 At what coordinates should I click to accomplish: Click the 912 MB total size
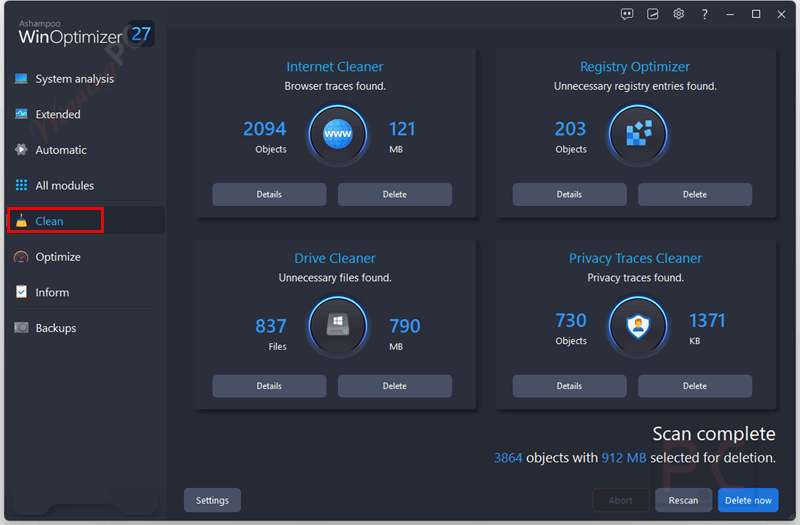[x=623, y=458]
